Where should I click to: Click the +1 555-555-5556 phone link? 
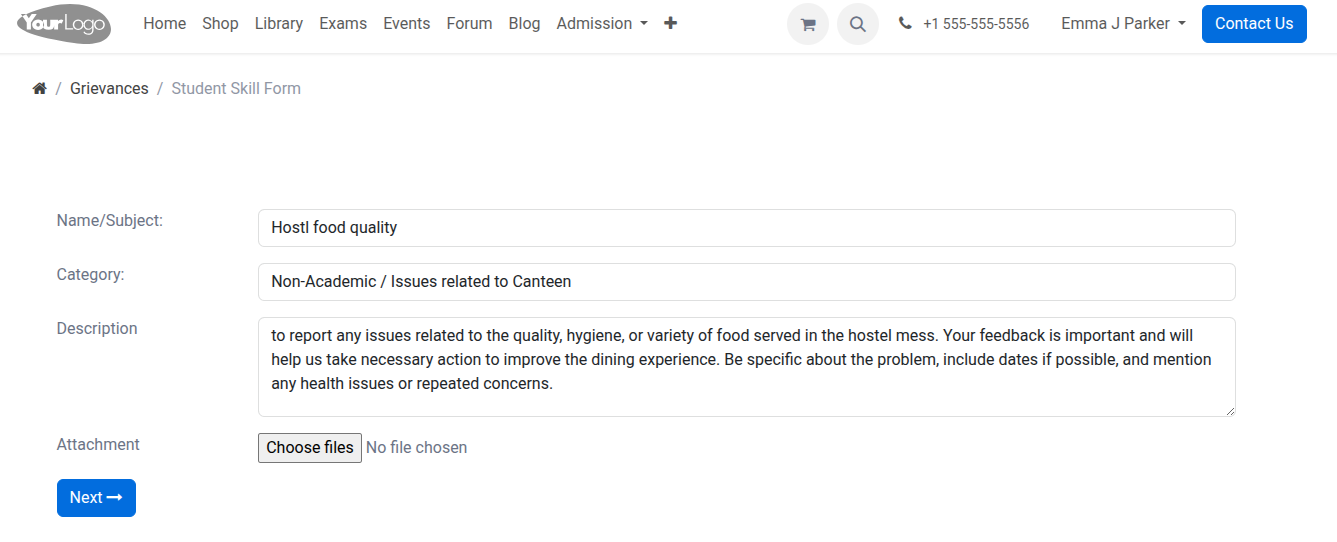[x=976, y=24]
